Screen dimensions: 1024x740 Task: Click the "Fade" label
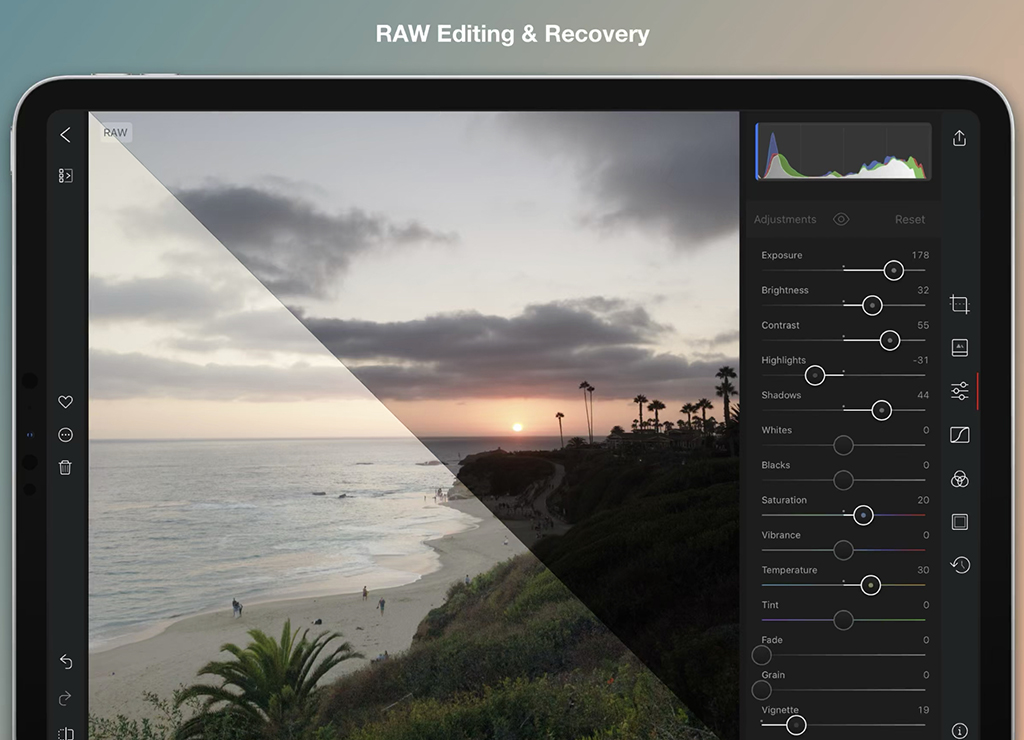pyautogui.click(x=772, y=639)
